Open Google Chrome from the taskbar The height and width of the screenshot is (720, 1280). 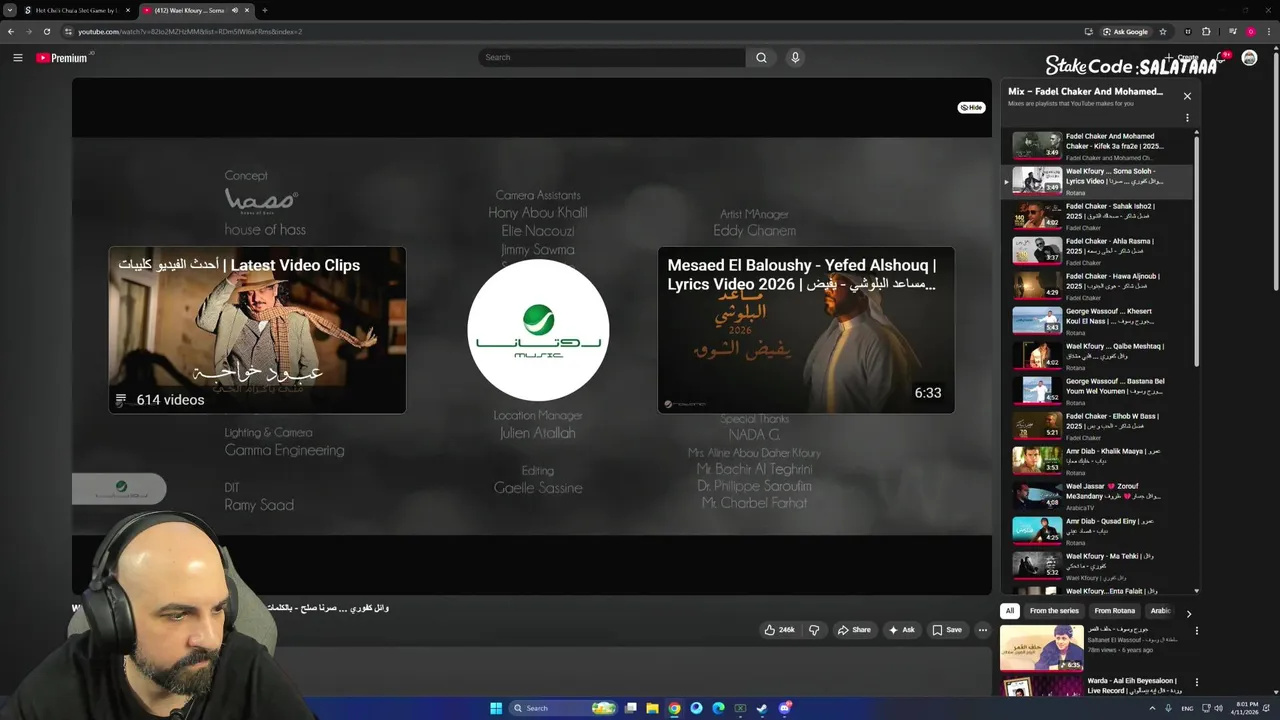tap(674, 708)
